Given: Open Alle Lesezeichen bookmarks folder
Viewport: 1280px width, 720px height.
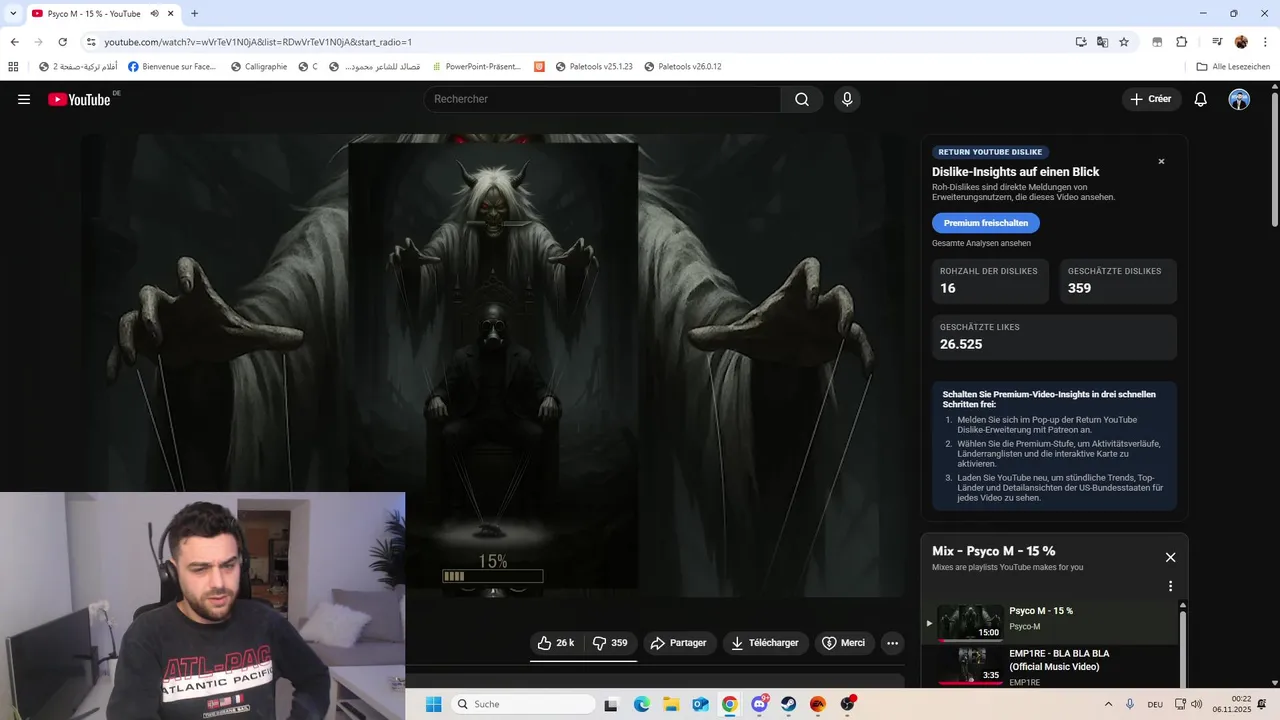Looking at the screenshot, I should pos(1233,67).
